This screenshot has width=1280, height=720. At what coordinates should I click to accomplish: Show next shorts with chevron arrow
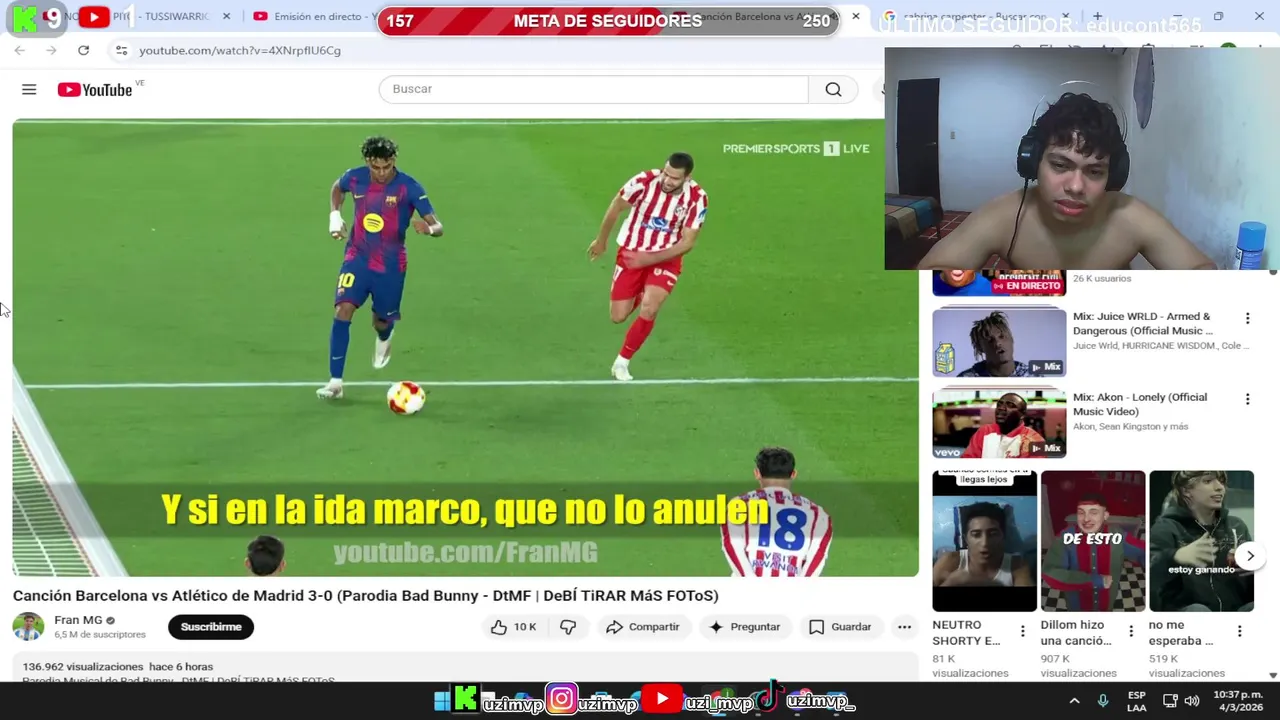click(1250, 556)
